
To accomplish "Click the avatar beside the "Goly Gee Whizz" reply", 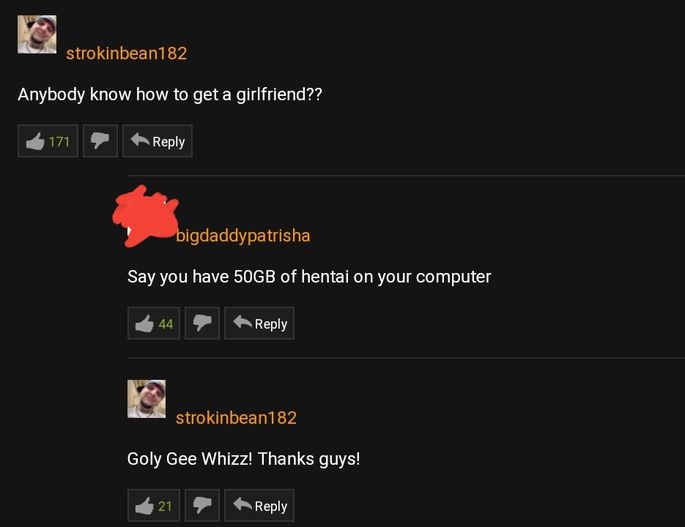I will coord(147,399).
